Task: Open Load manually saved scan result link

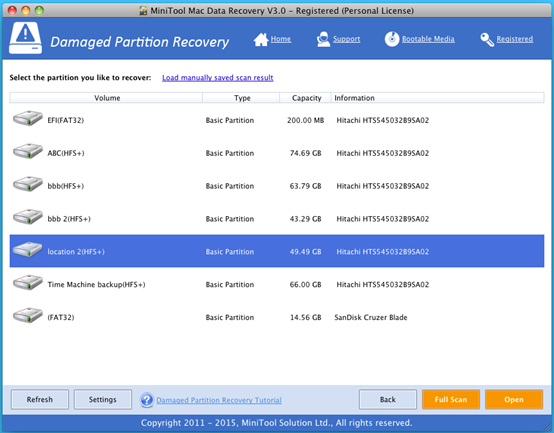Action: click(218, 78)
